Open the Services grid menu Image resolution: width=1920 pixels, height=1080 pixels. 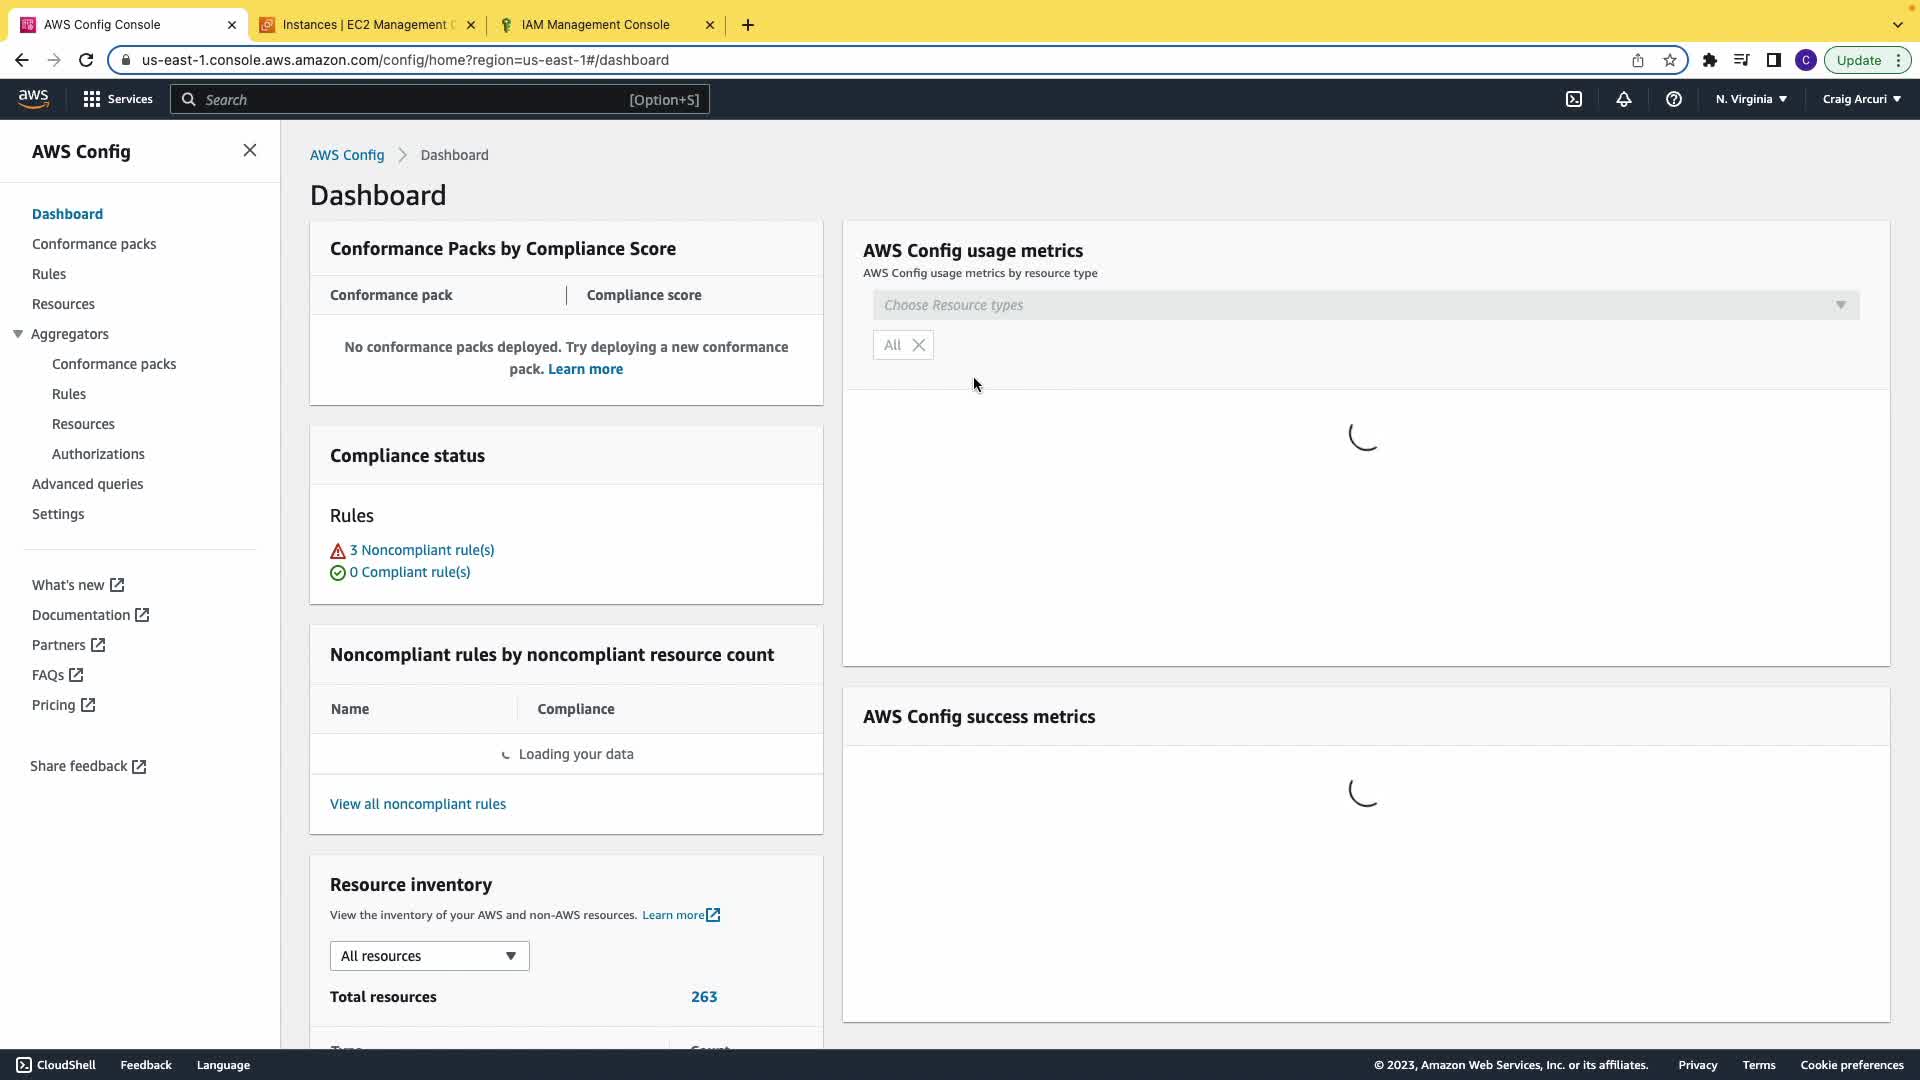pyautogui.click(x=117, y=99)
